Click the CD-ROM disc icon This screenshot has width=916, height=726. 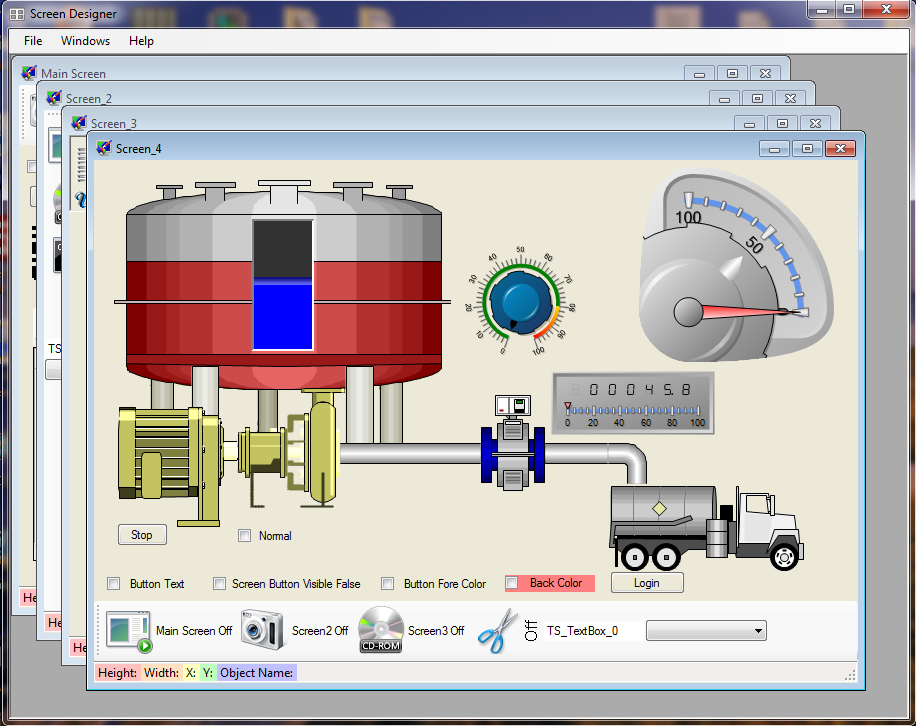(380, 630)
